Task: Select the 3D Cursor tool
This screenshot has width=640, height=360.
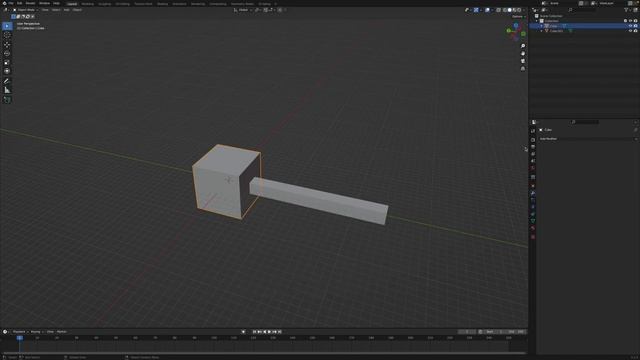Action: pyautogui.click(x=7, y=36)
